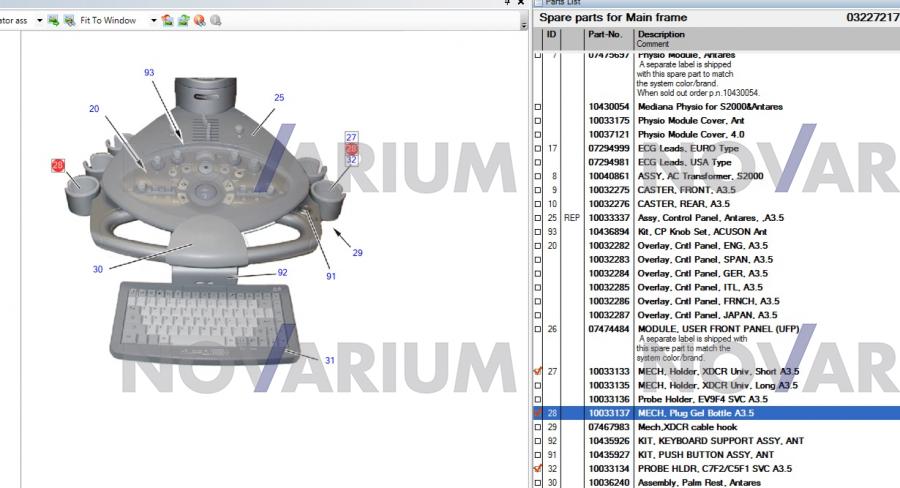Check the box for Mech, XDCR cable hook

pyautogui.click(x=538, y=427)
